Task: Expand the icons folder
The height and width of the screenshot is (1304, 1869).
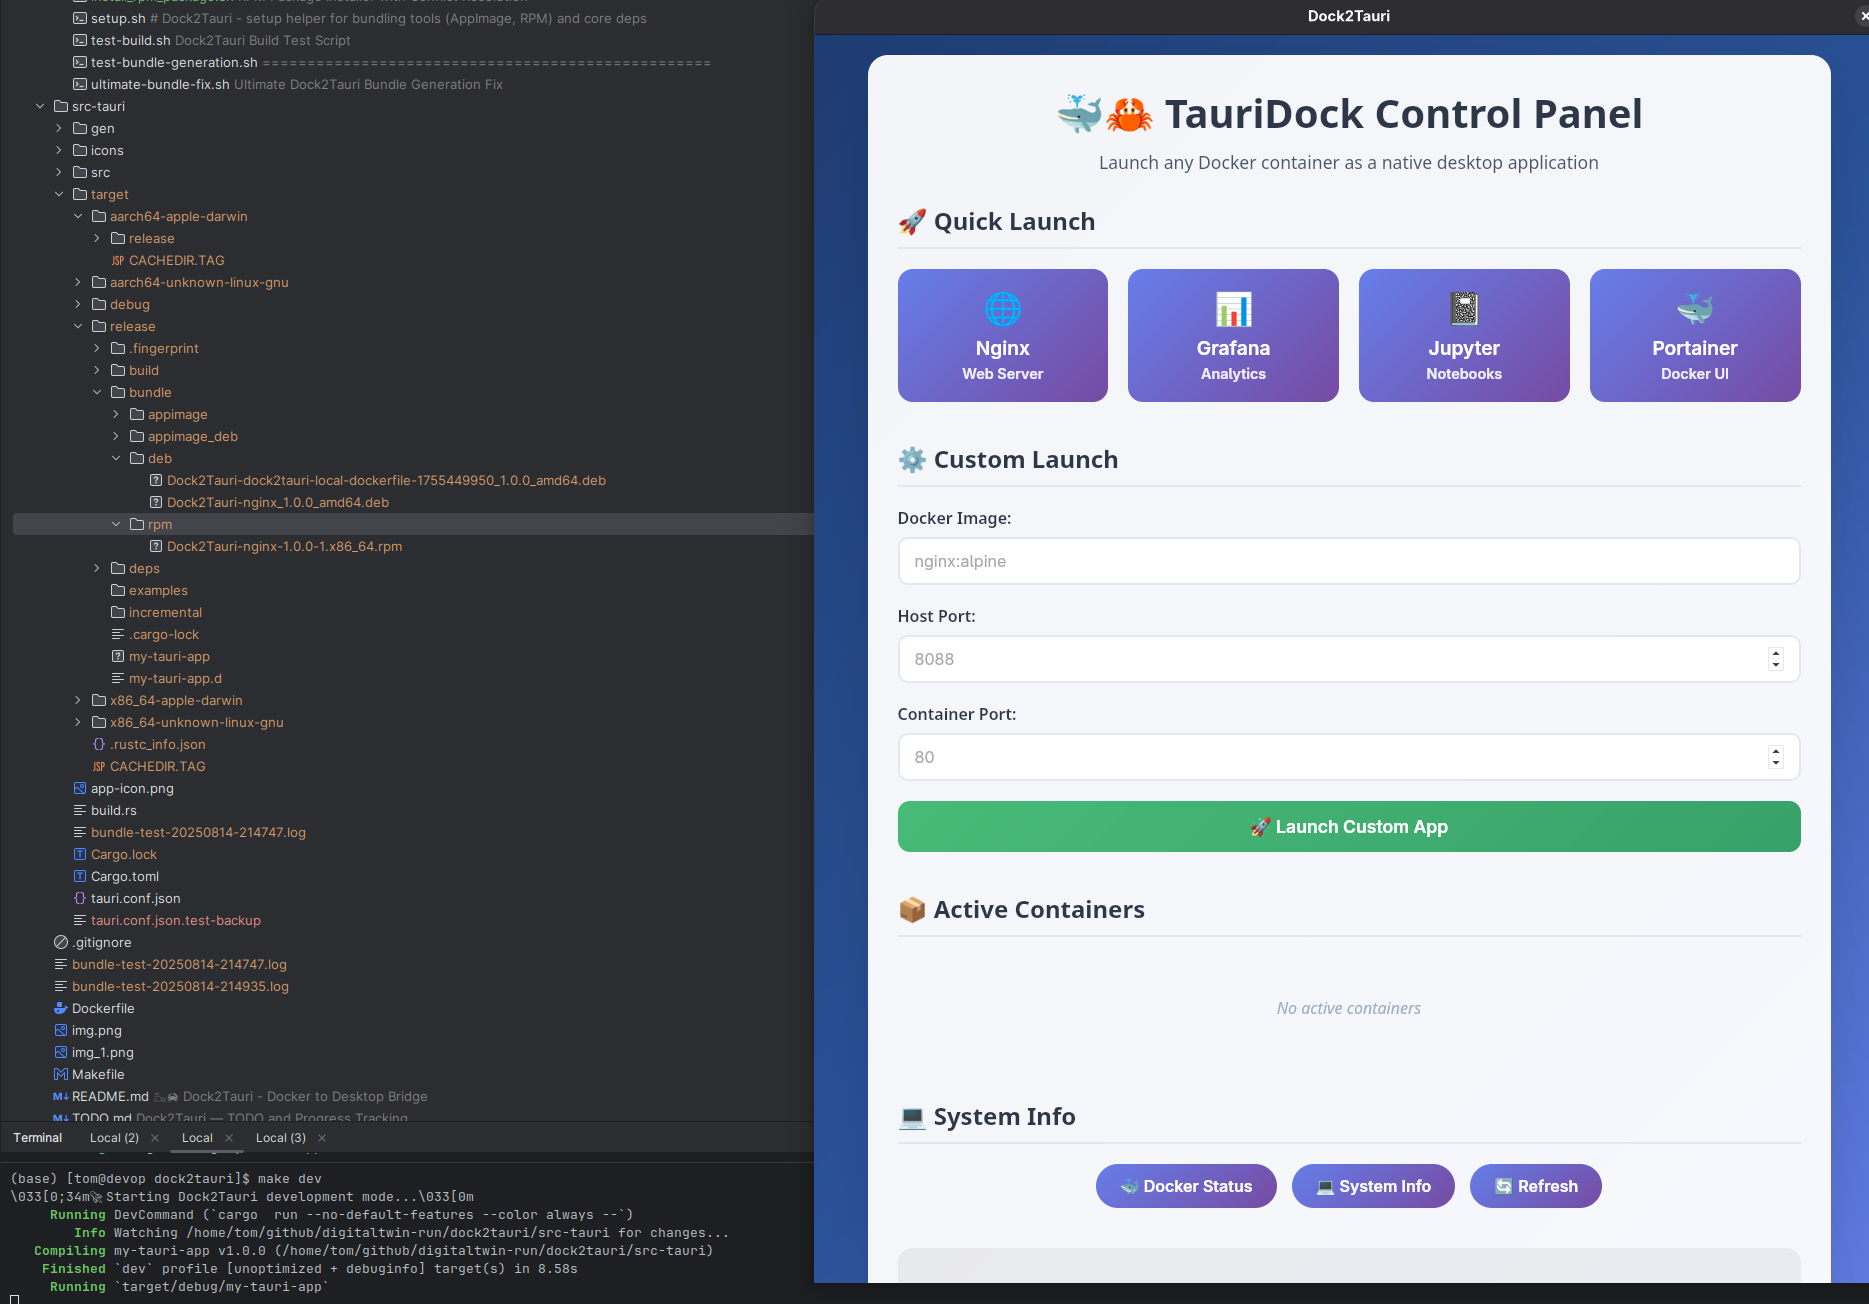Action: pyautogui.click(x=59, y=150)
